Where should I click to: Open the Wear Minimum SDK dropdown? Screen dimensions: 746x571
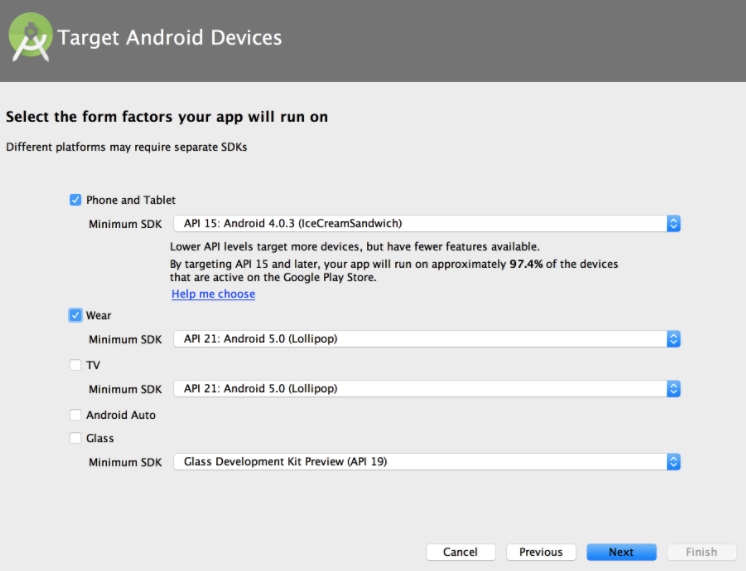pyautogui.click(x=427, y=339)
